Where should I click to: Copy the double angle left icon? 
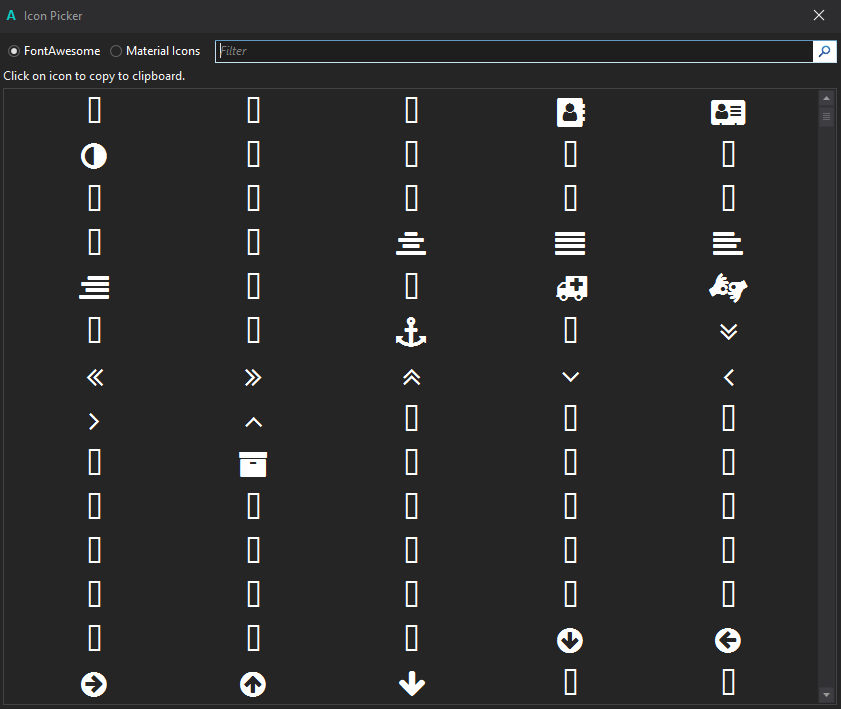(95, 377)
